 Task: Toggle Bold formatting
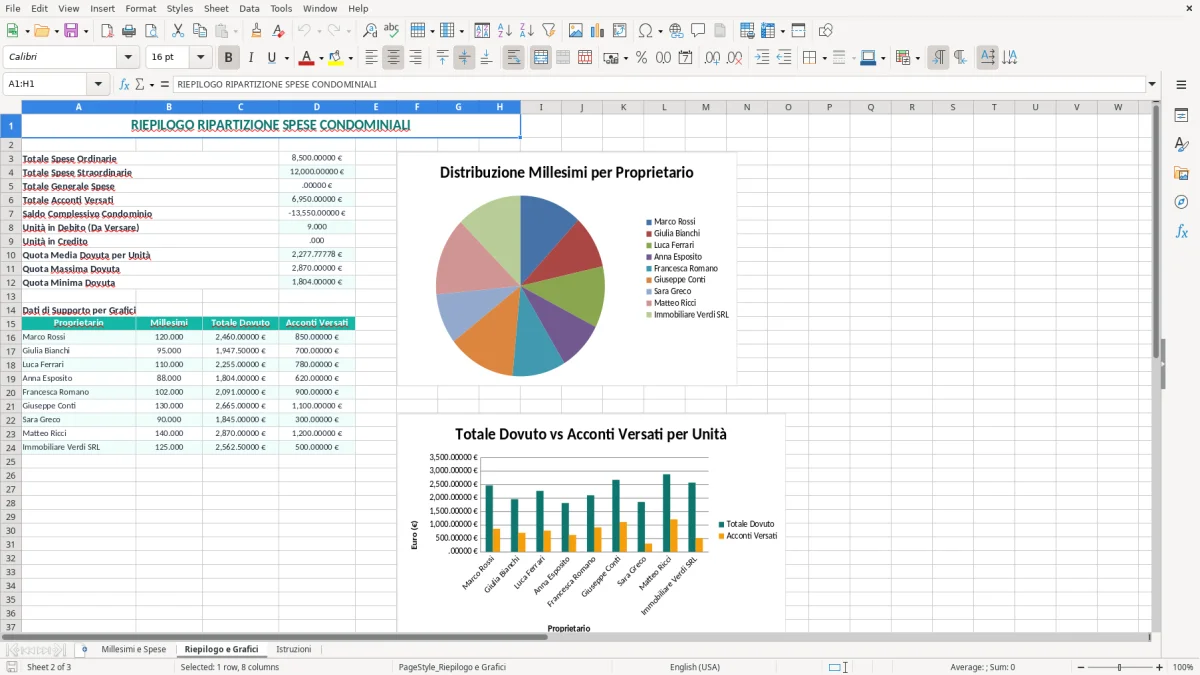pos(229,58)
